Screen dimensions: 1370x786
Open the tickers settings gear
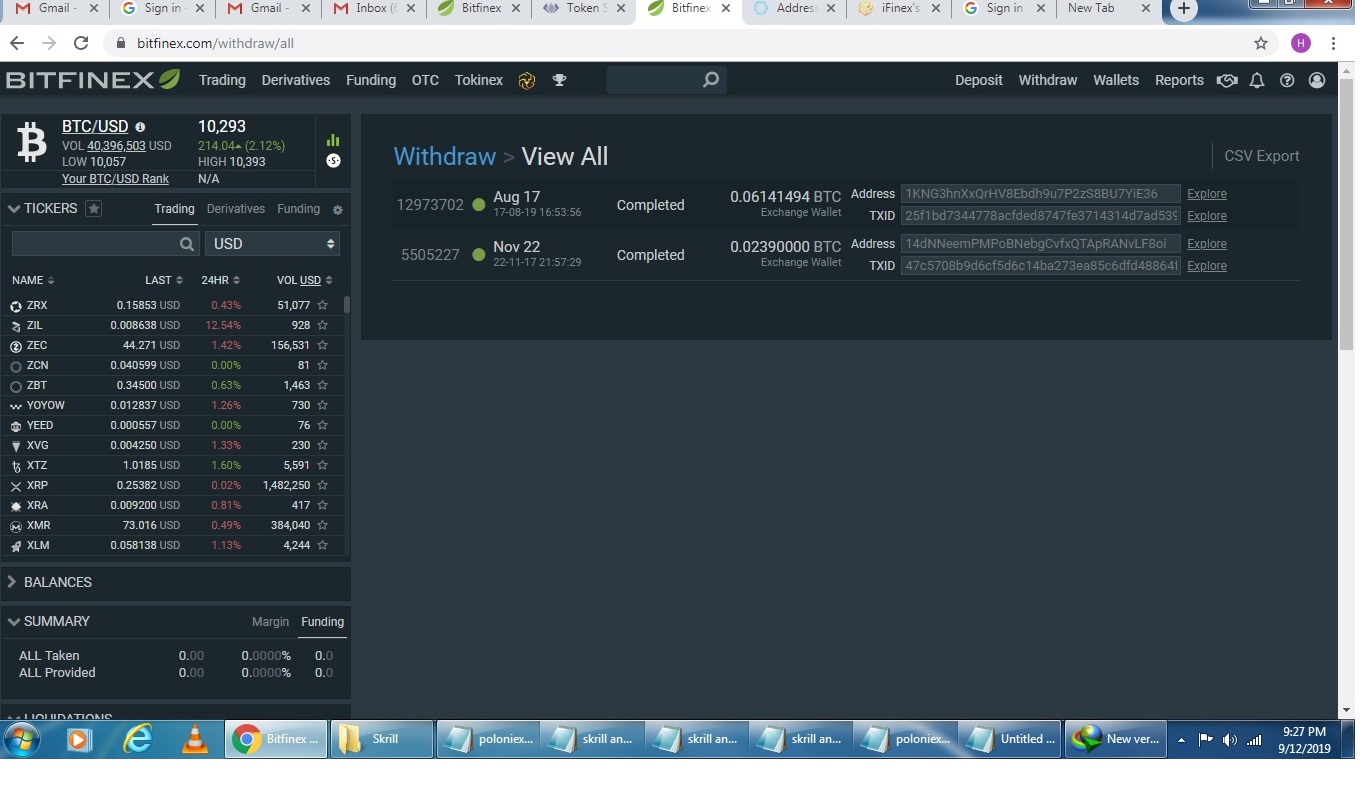click(x=337, y=210)
